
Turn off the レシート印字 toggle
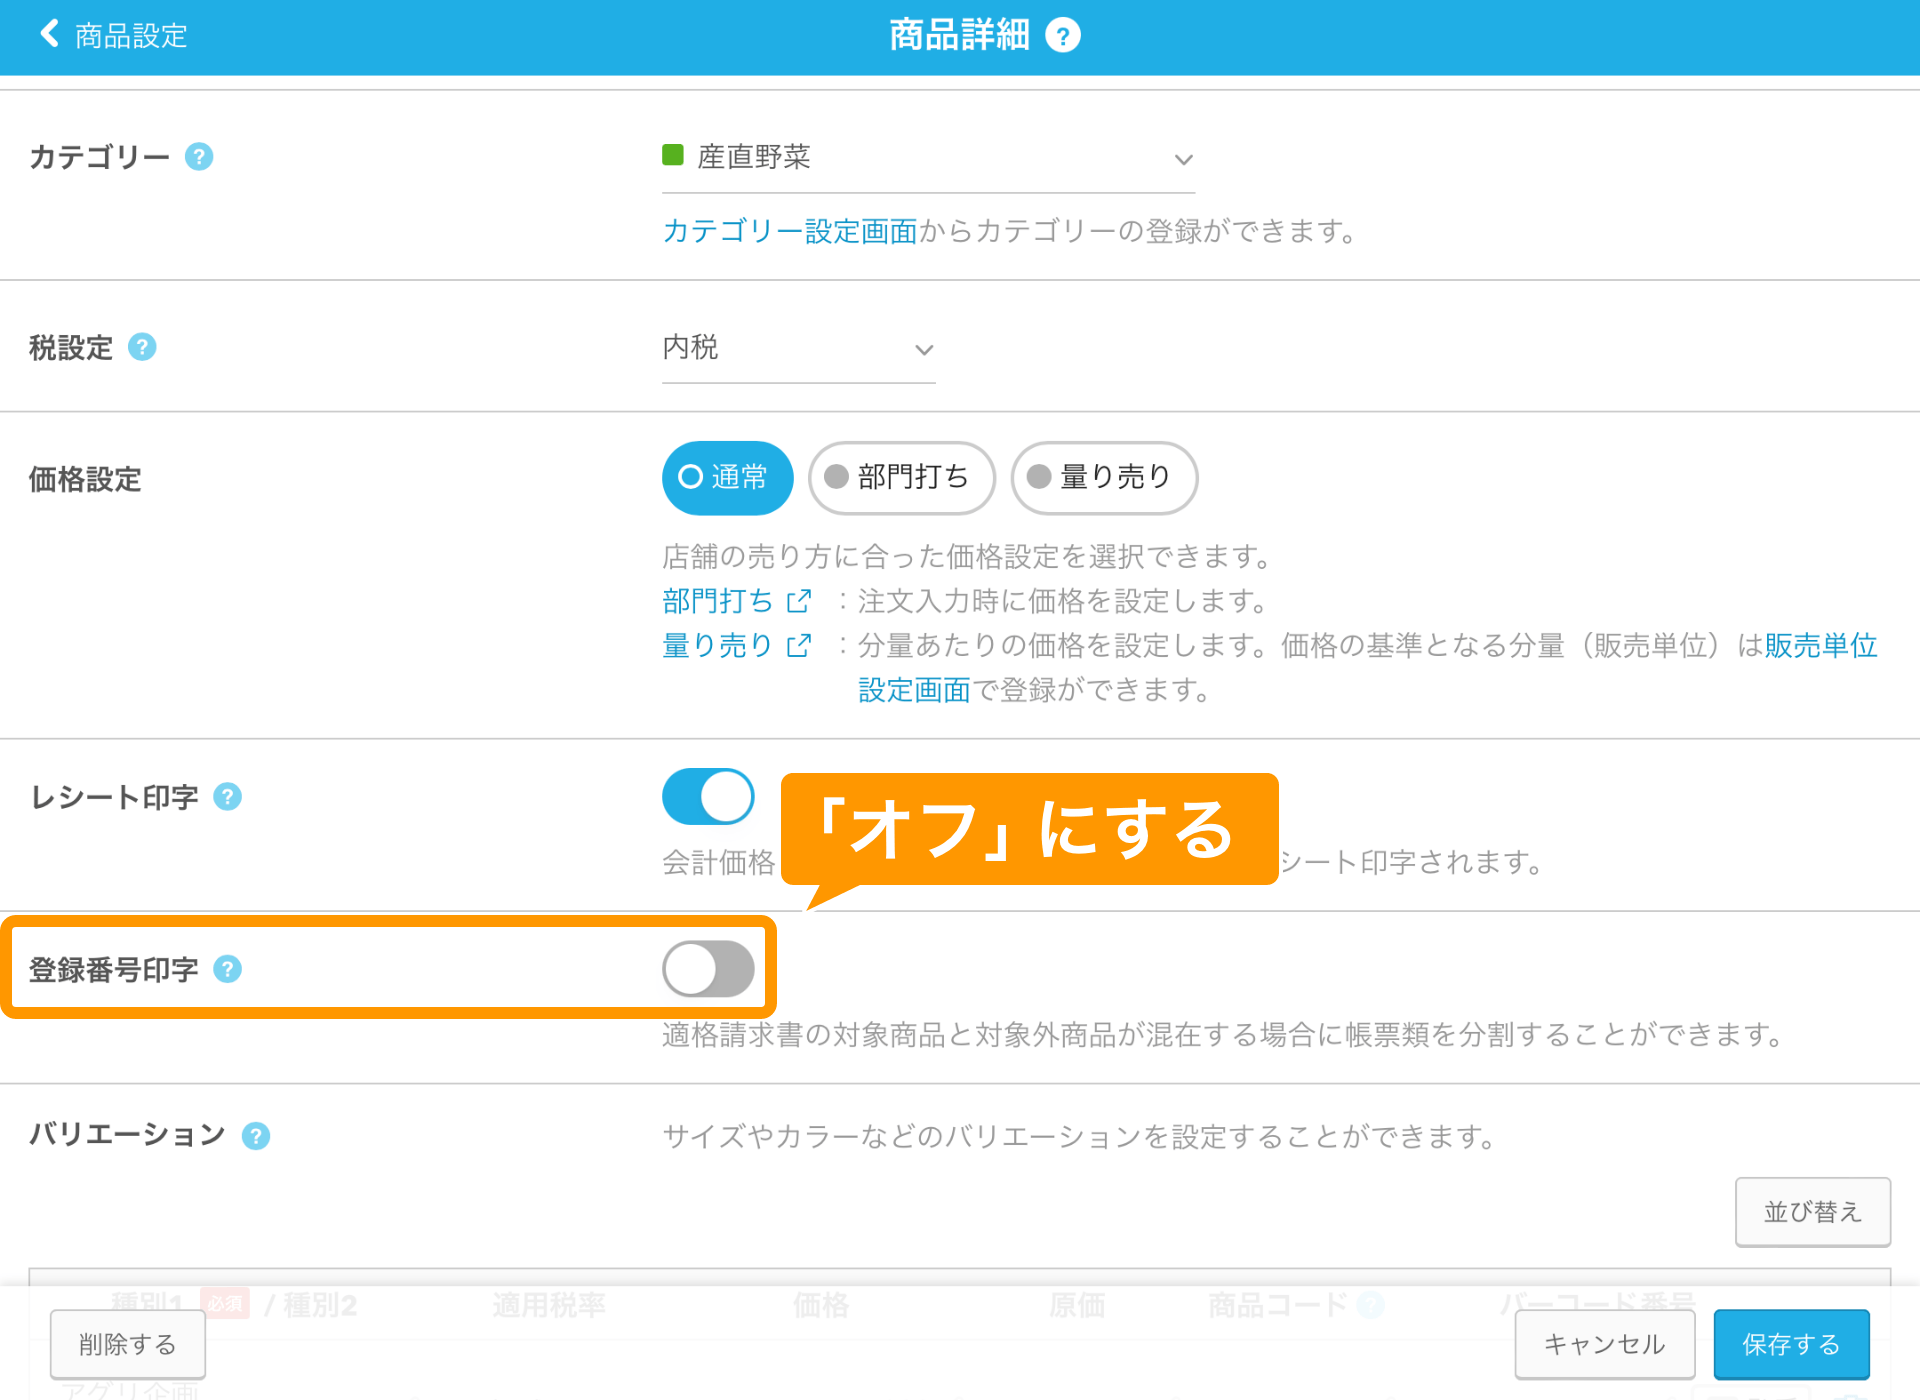[x=708, y=797]
